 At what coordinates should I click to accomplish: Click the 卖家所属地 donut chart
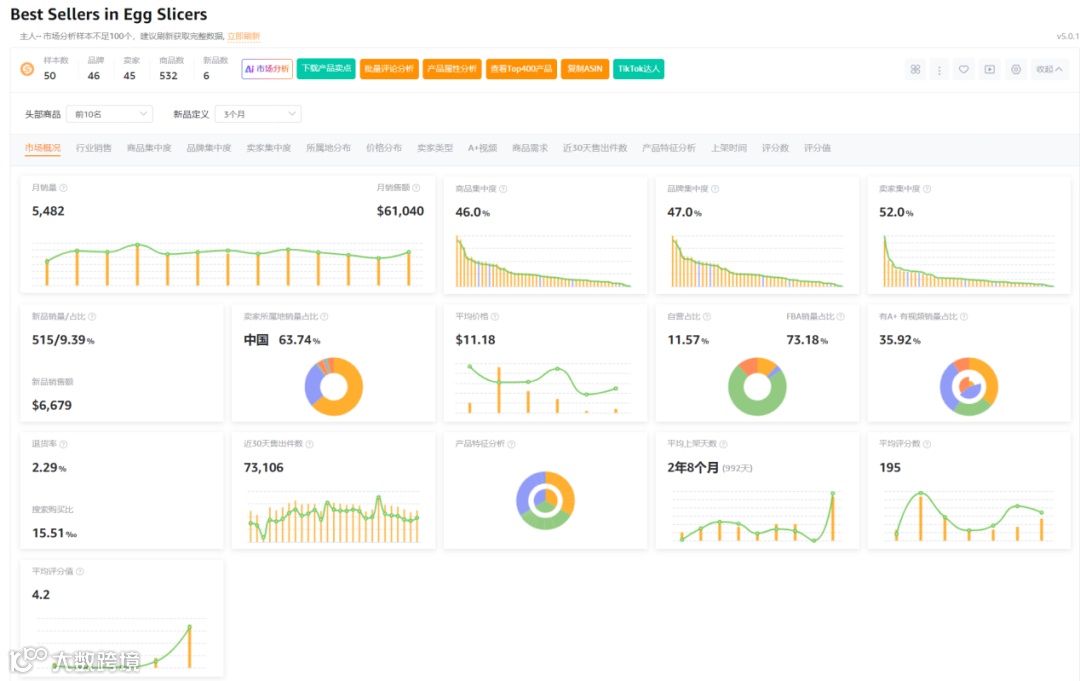point(334,386)
